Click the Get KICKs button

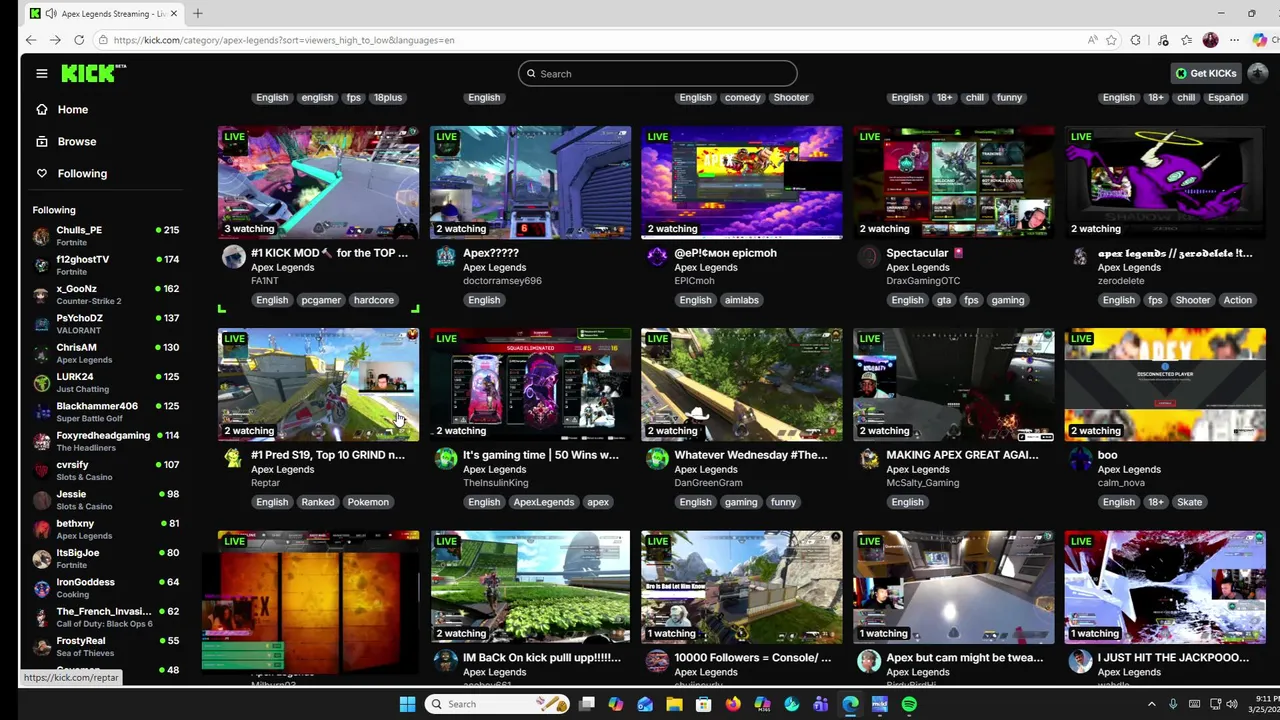pos(1206,73)
